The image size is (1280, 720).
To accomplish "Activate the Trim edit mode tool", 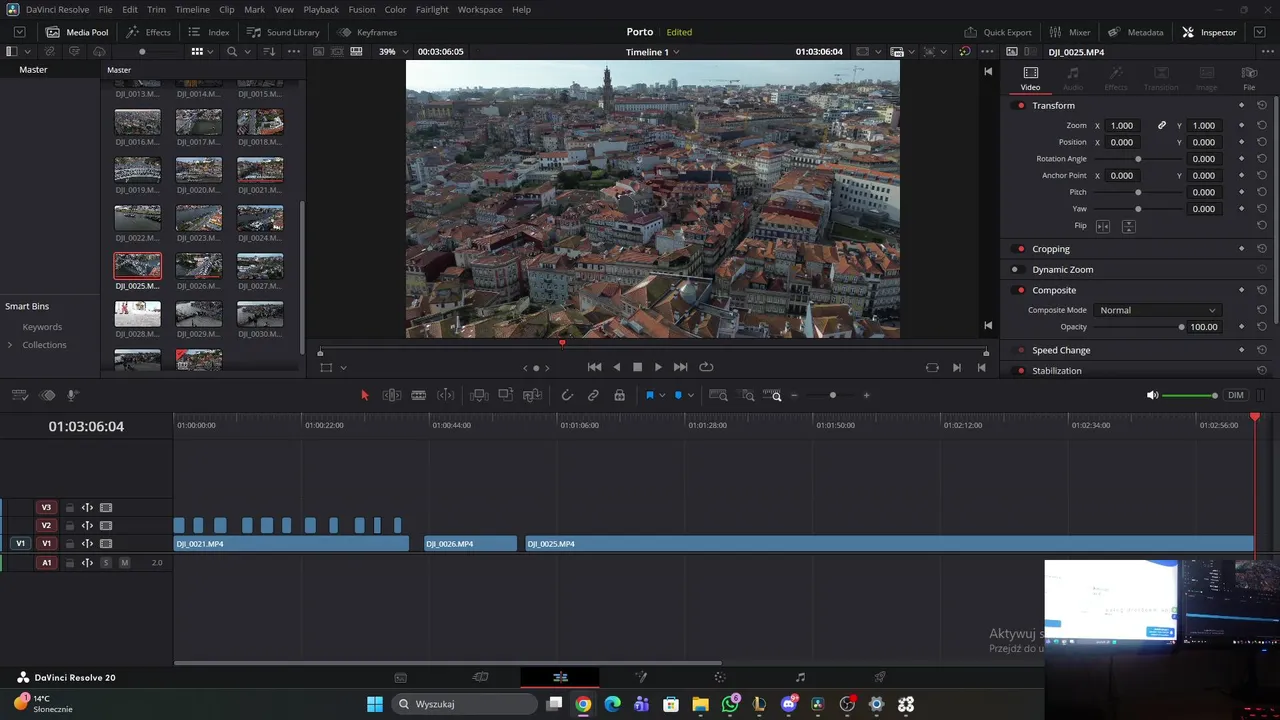I will (x=392, y=395).
